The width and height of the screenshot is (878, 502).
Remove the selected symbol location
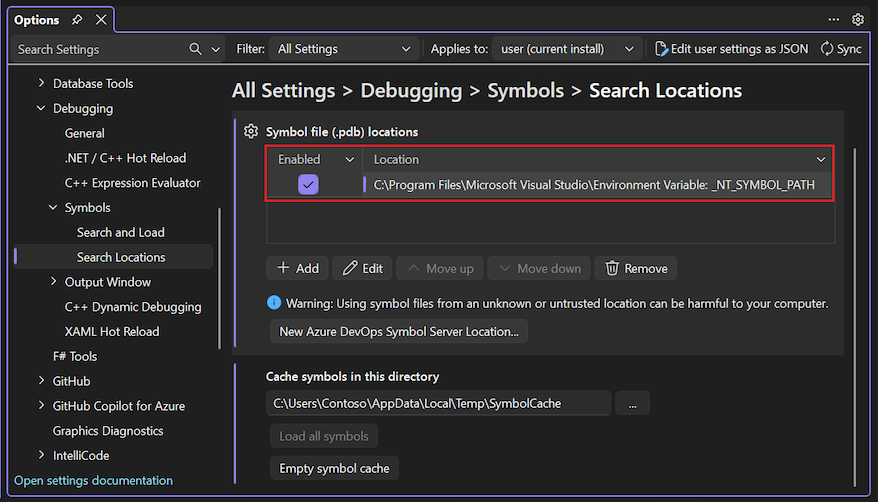pyautogui.click(x=636, y=268)
